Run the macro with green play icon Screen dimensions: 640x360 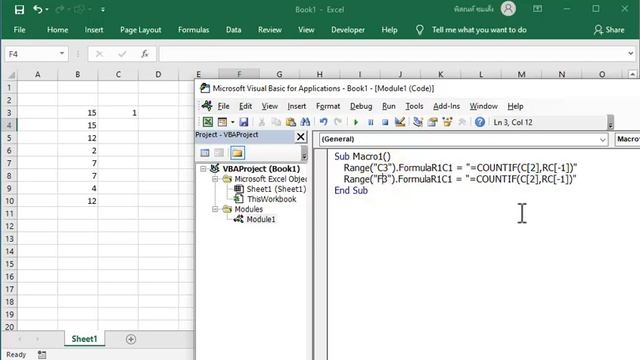(356, 122)
